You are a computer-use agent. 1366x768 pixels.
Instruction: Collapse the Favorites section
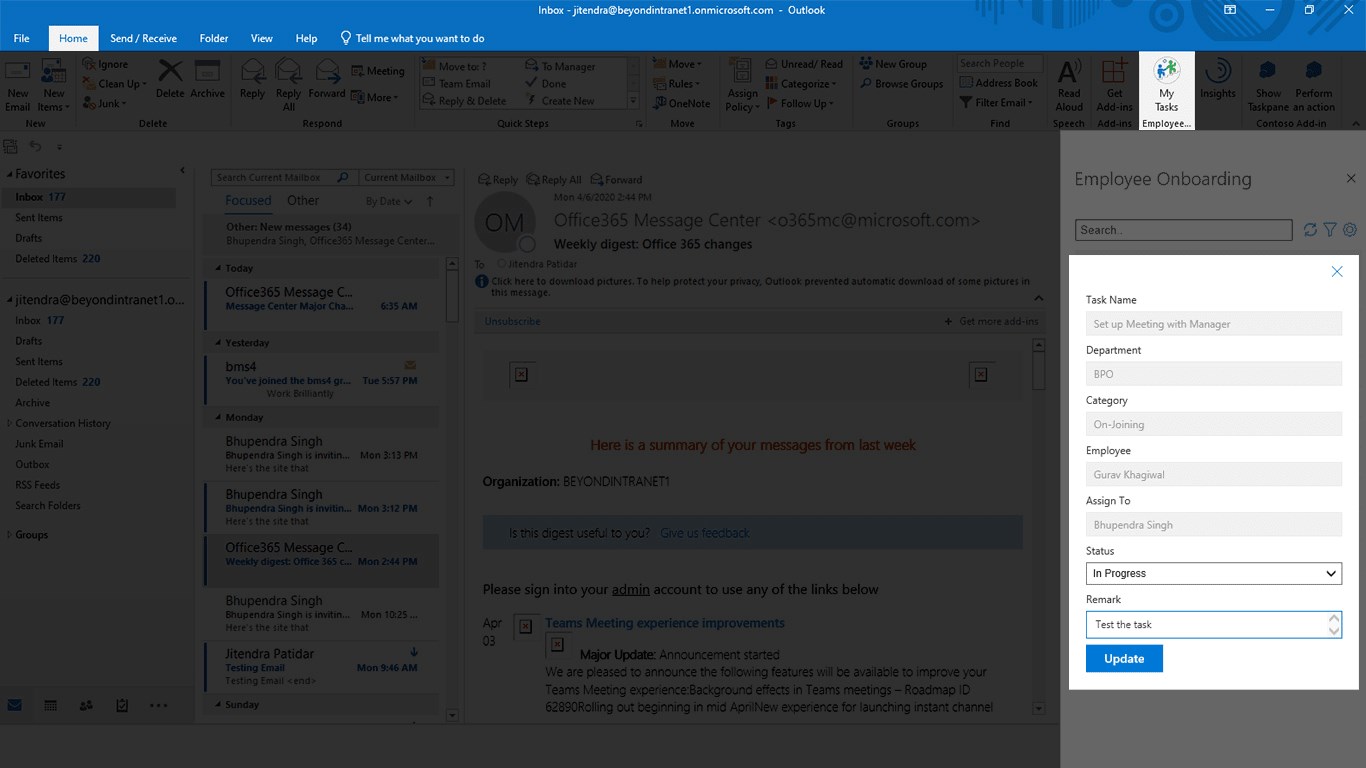[x=9, y=174]
